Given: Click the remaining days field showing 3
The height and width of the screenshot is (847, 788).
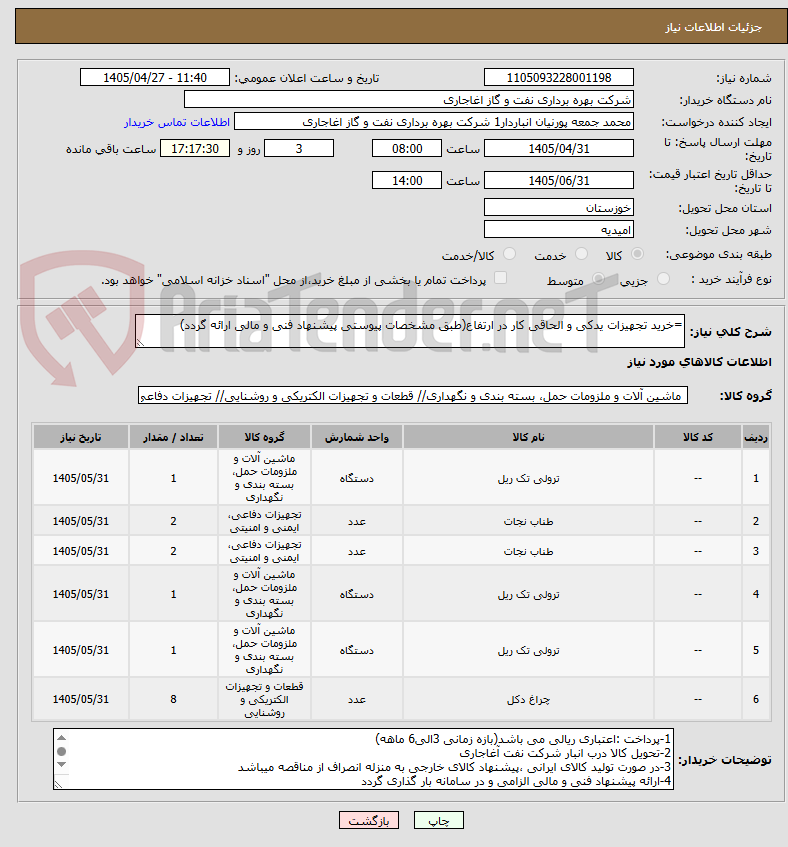Looking at the screenshot, I should [x=299, y=149].
